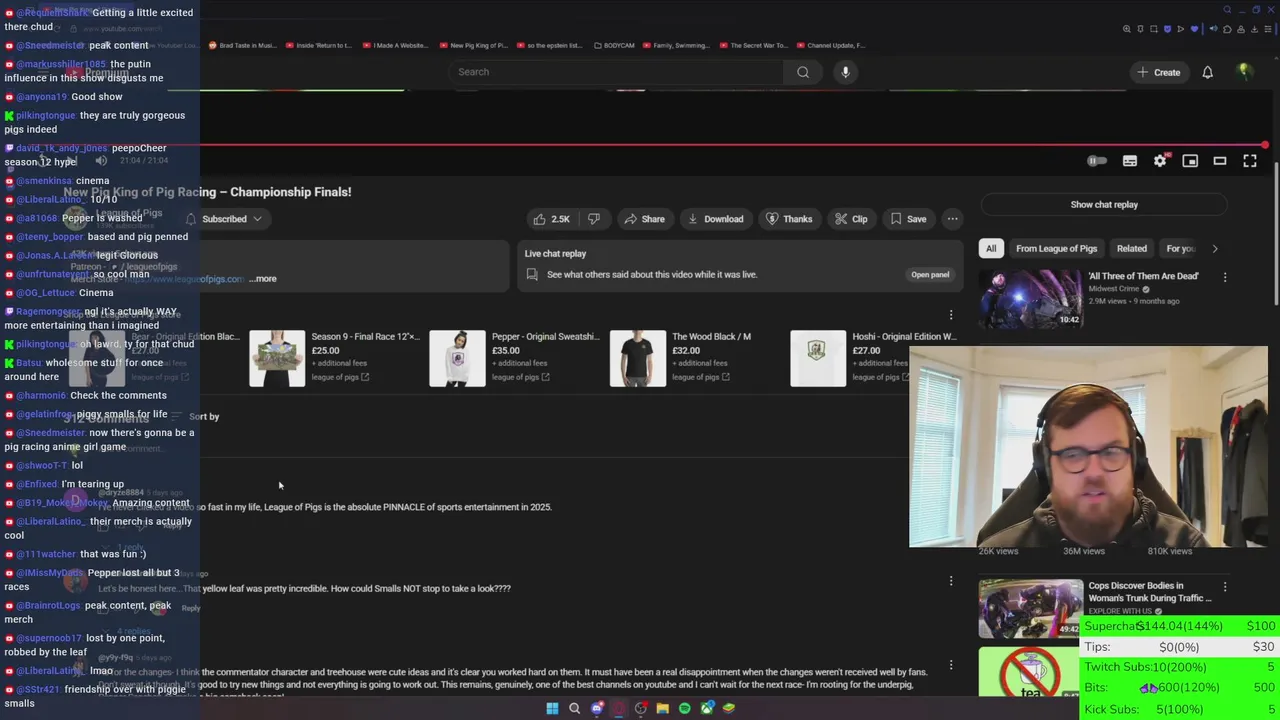Viewport: 1280px width, 720px height.
Task: Click the YouTube search magnifier button
Action: click(803, 72)
